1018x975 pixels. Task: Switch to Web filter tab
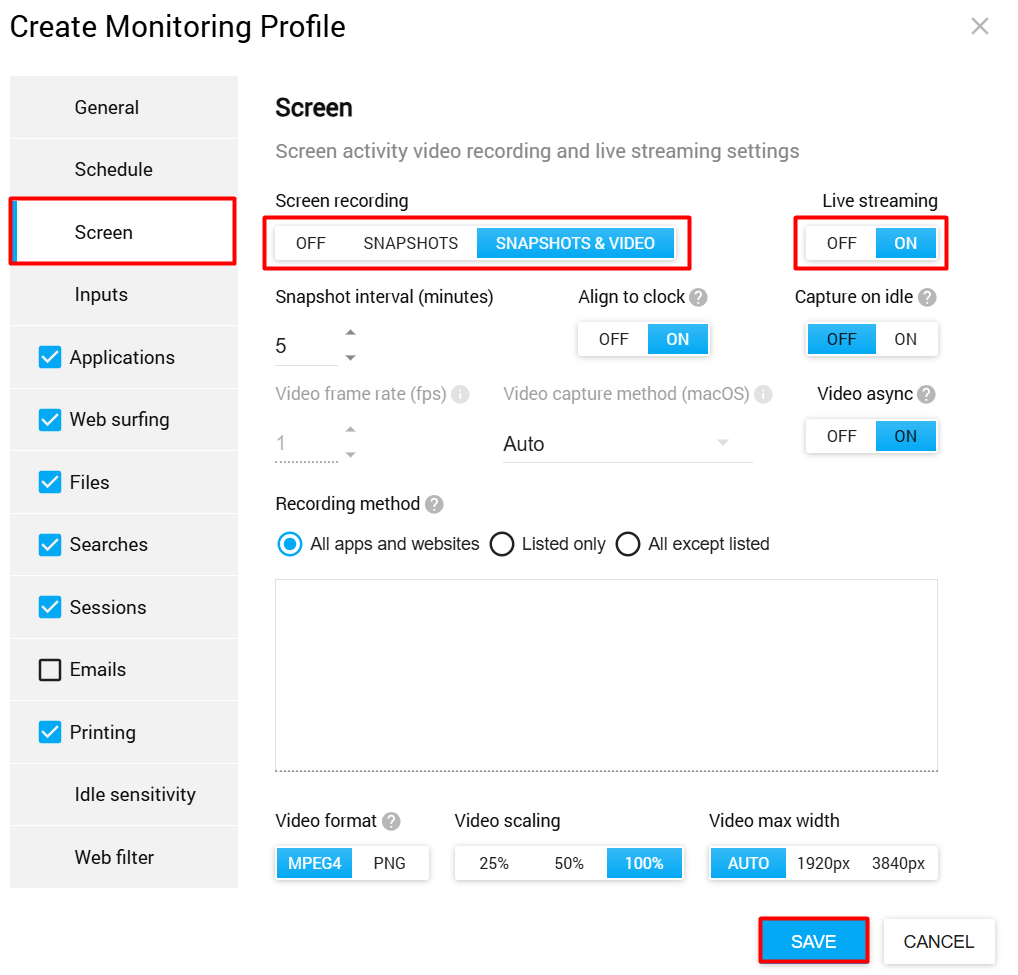tap(114, 857)
